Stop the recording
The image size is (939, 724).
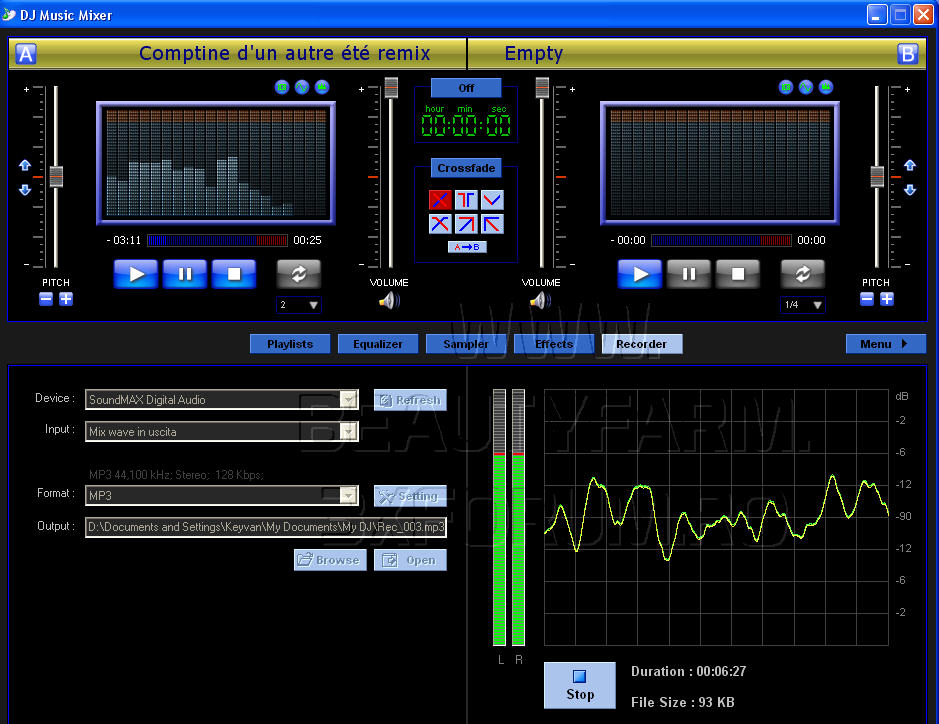pos(580,686)
